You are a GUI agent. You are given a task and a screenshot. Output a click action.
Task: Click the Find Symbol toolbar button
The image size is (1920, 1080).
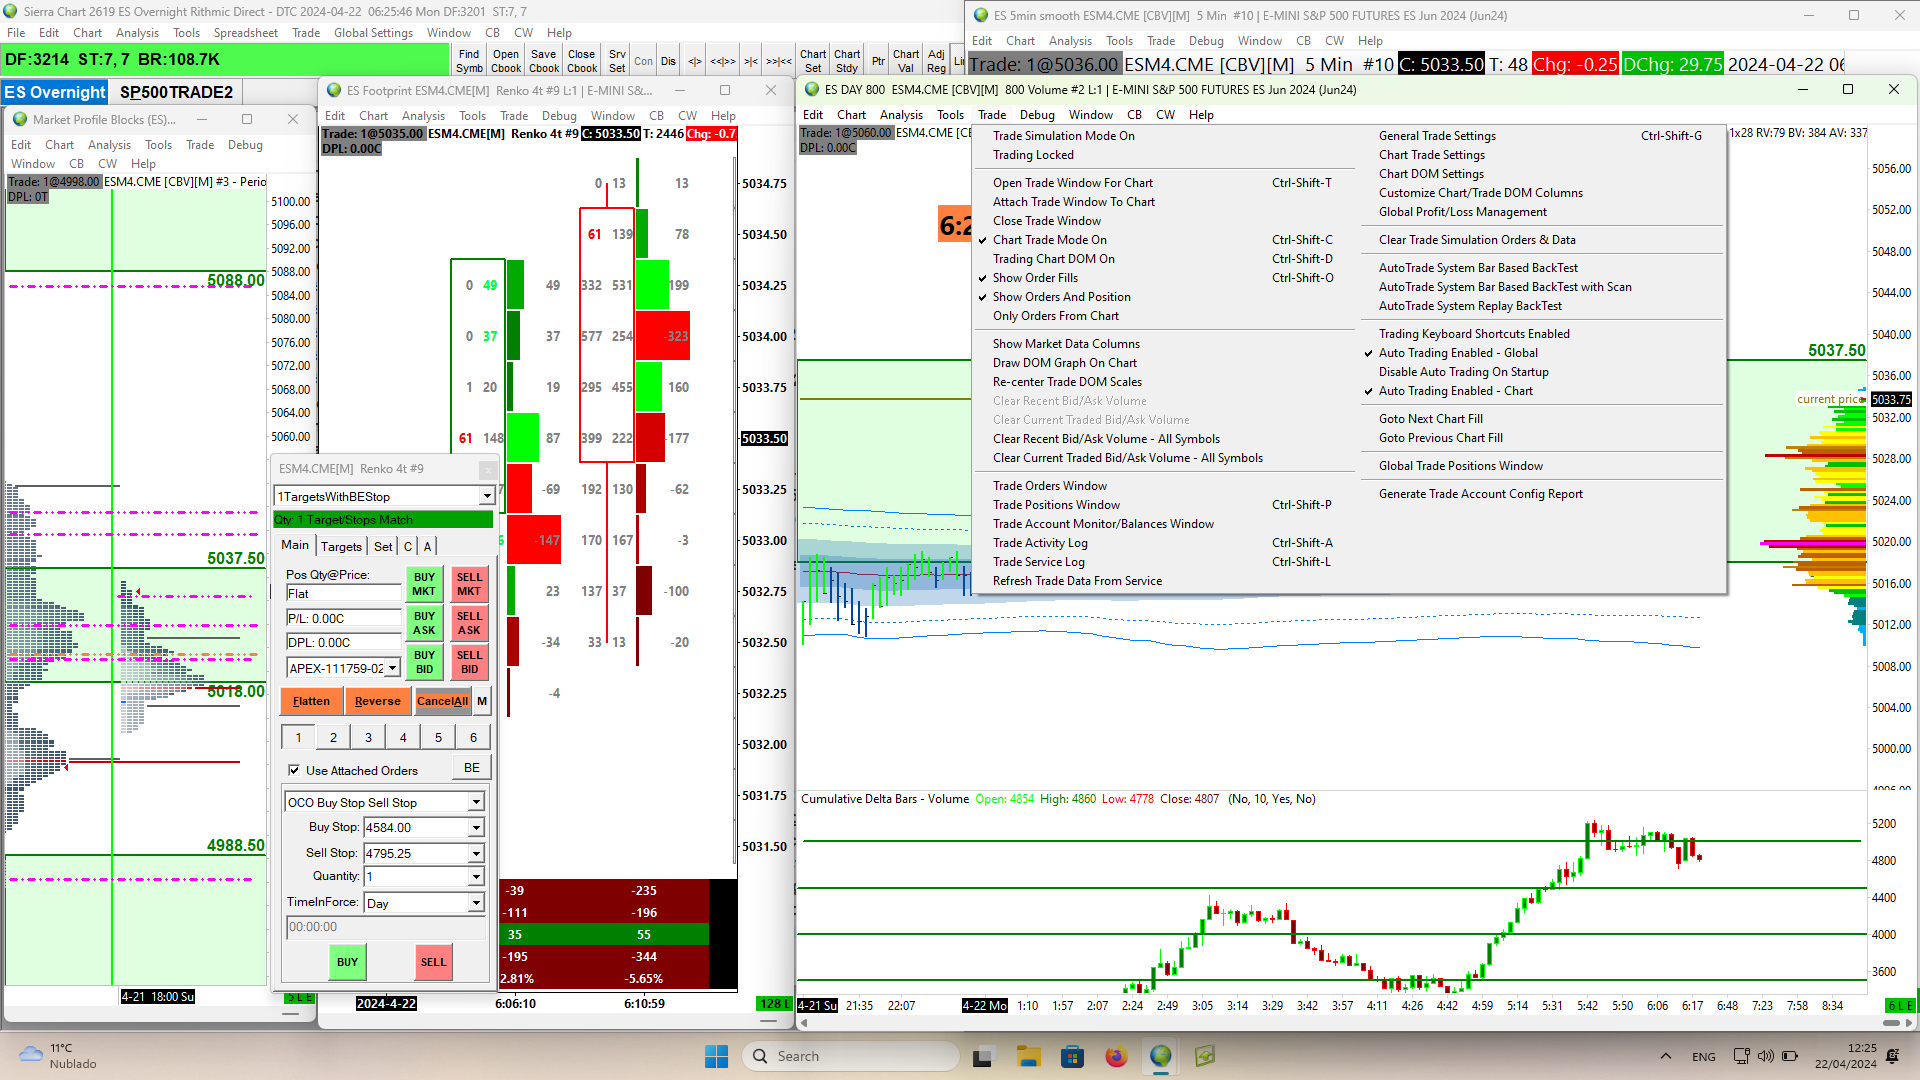click(x=469, y=61)
